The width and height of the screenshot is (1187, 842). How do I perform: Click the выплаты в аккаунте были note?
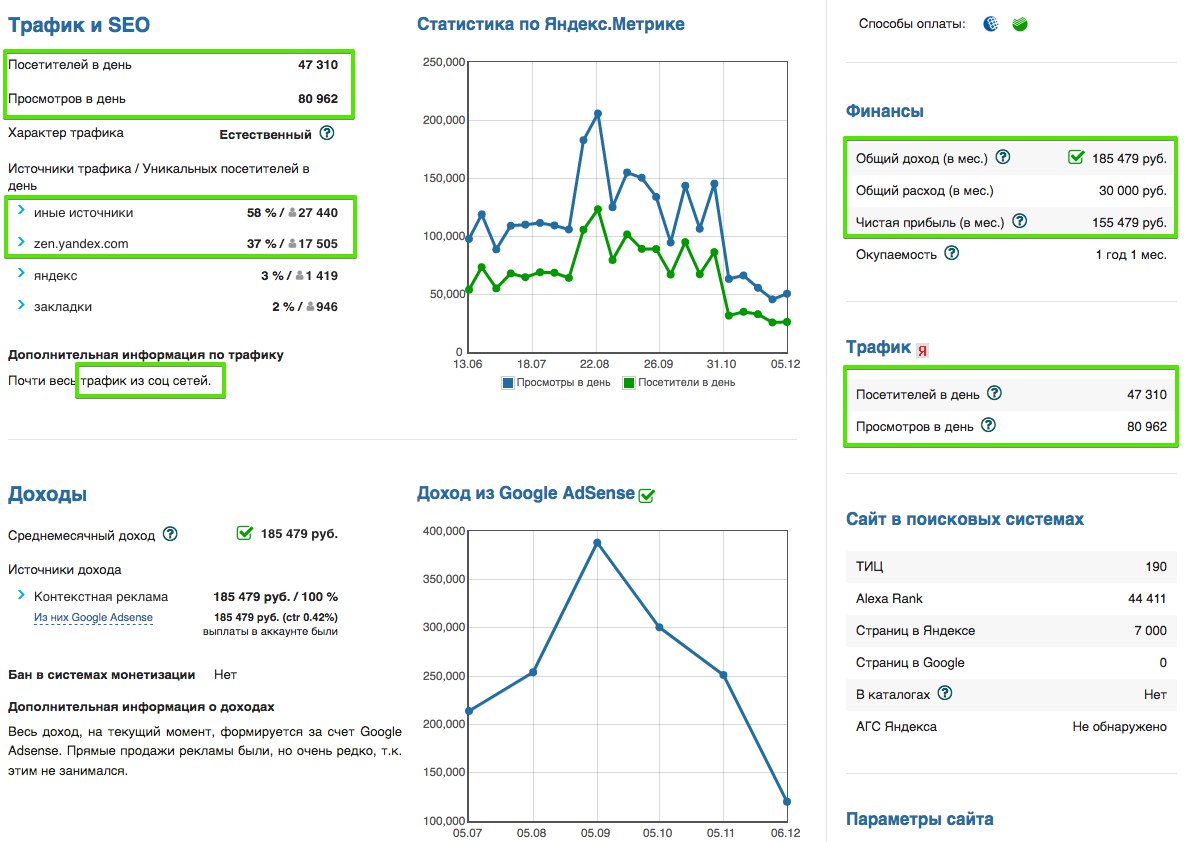(x=270, y=632)
